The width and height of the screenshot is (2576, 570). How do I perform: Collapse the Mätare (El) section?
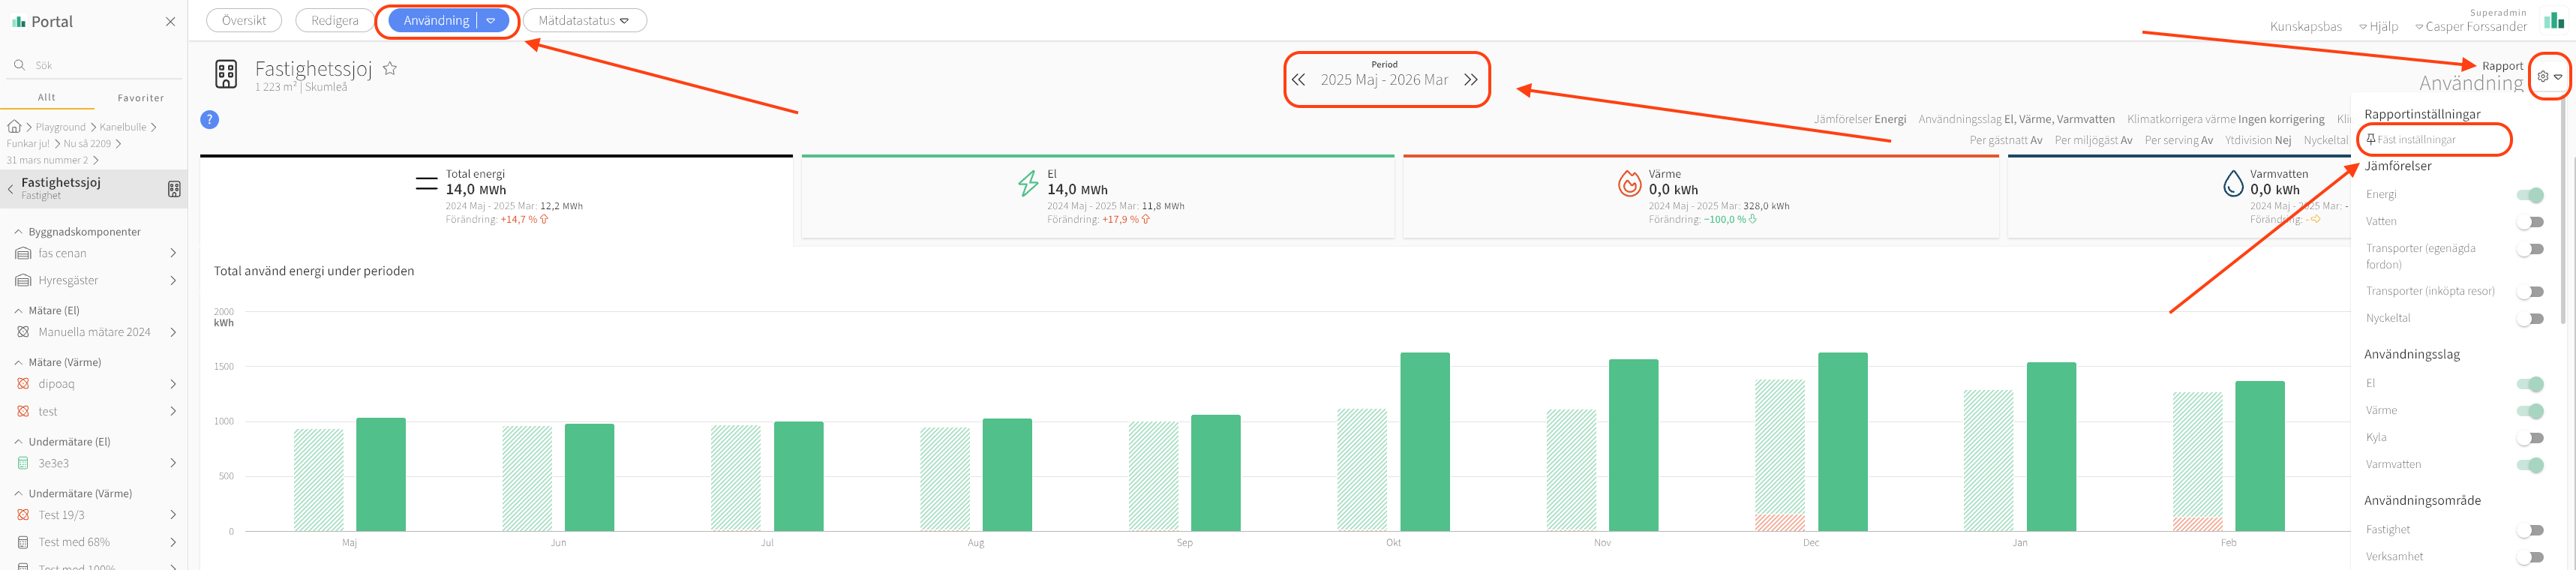pos(18,311)
